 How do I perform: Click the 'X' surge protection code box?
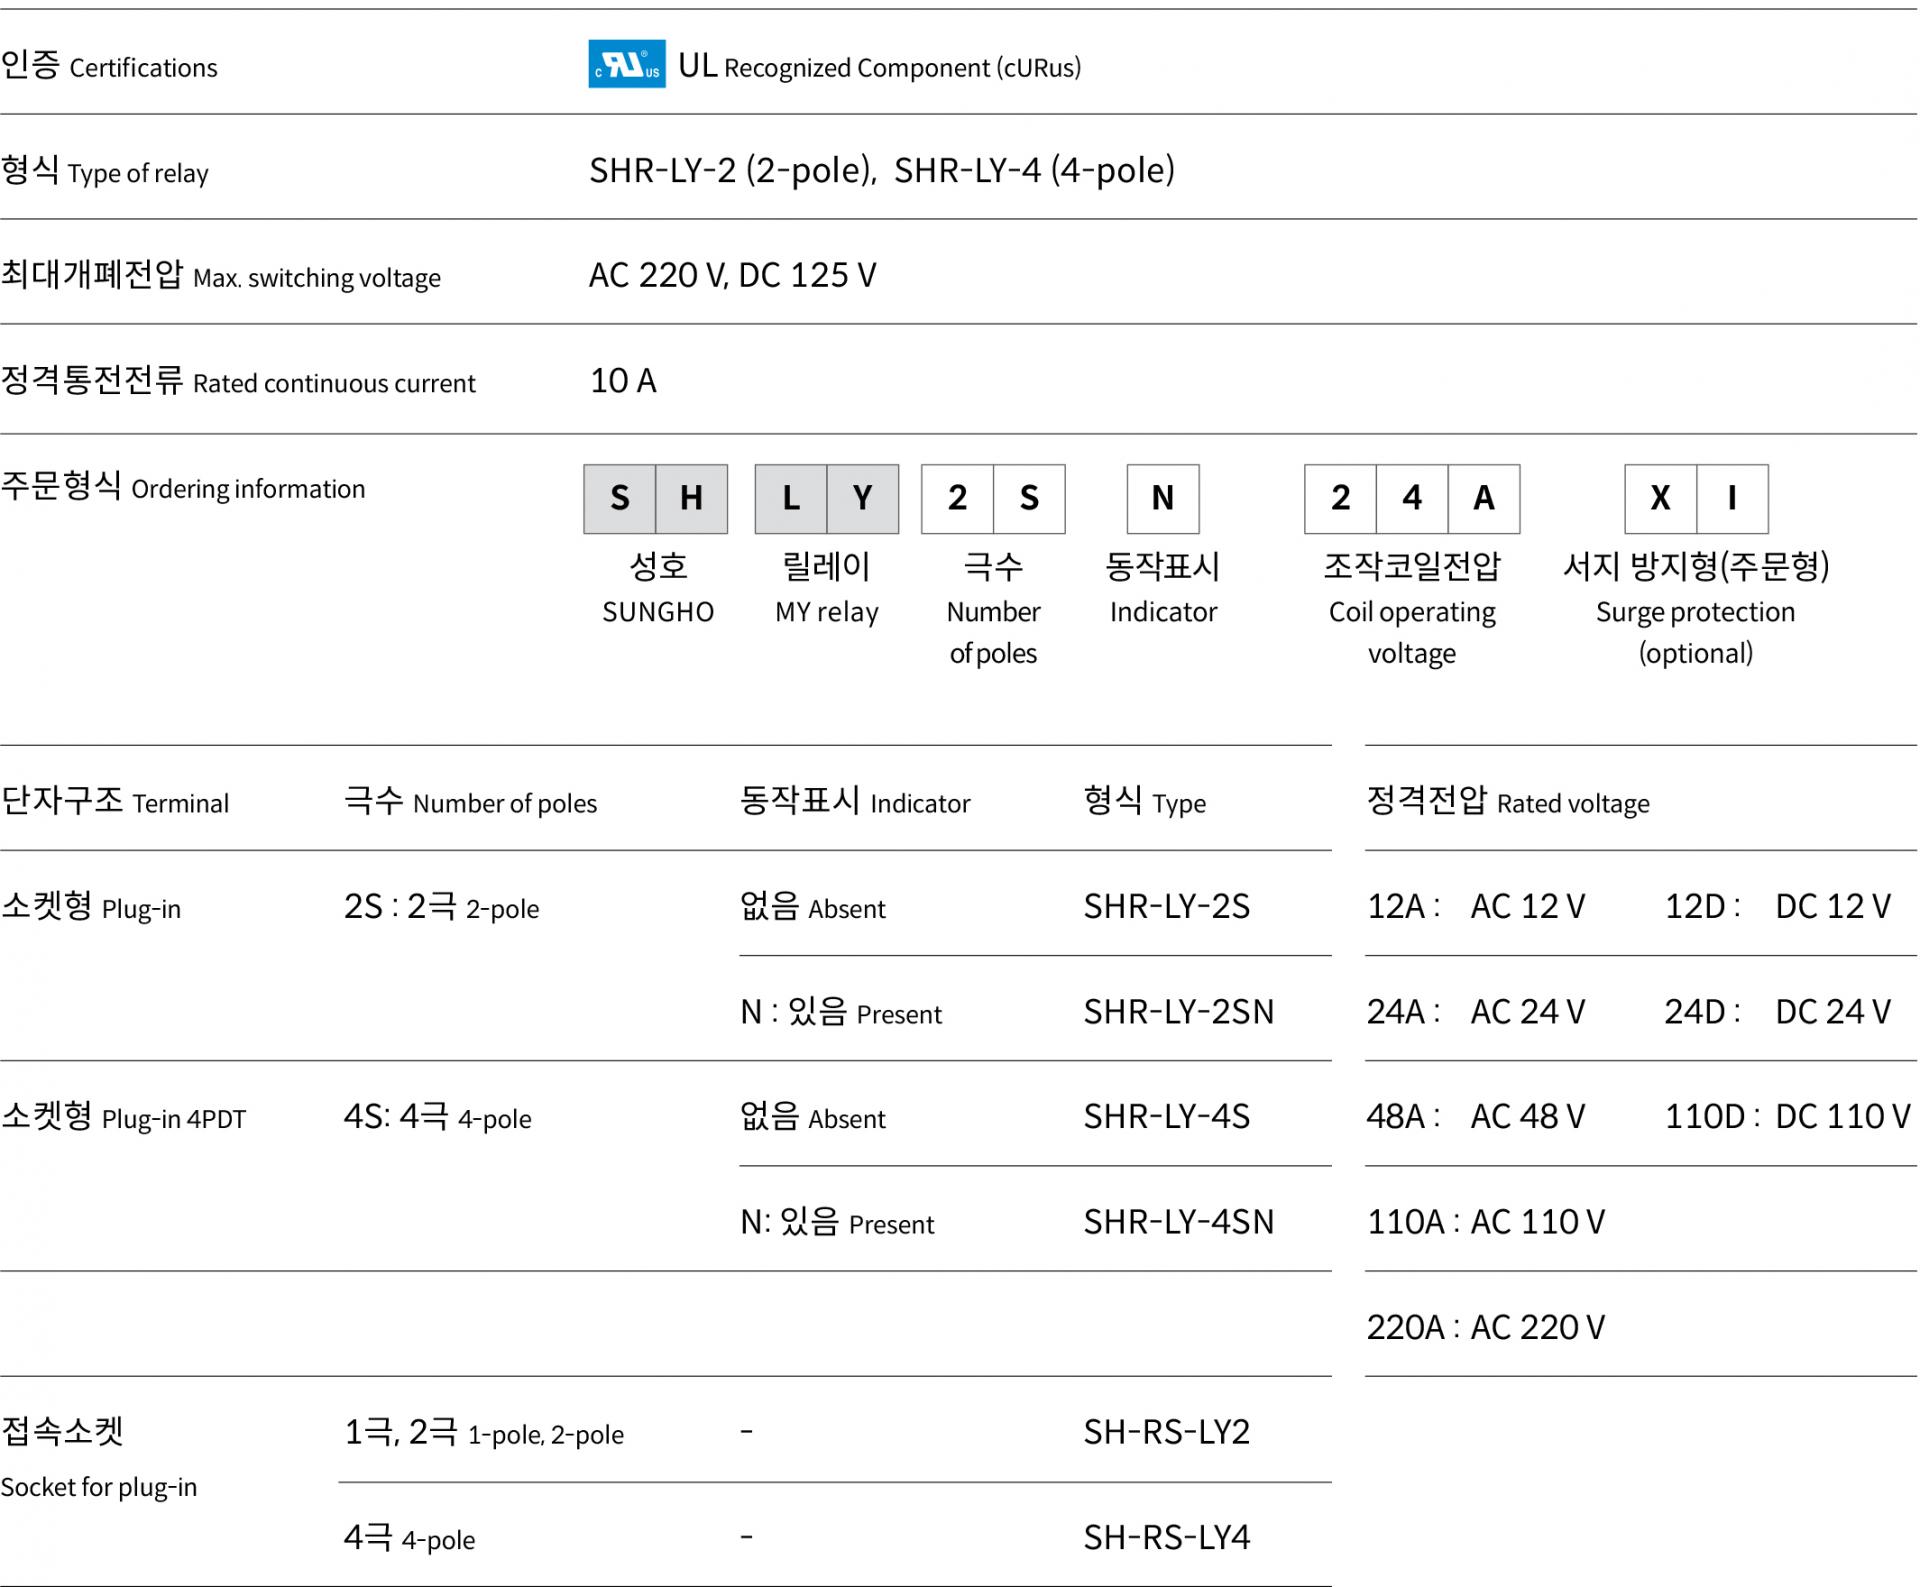click(1661, 498)
